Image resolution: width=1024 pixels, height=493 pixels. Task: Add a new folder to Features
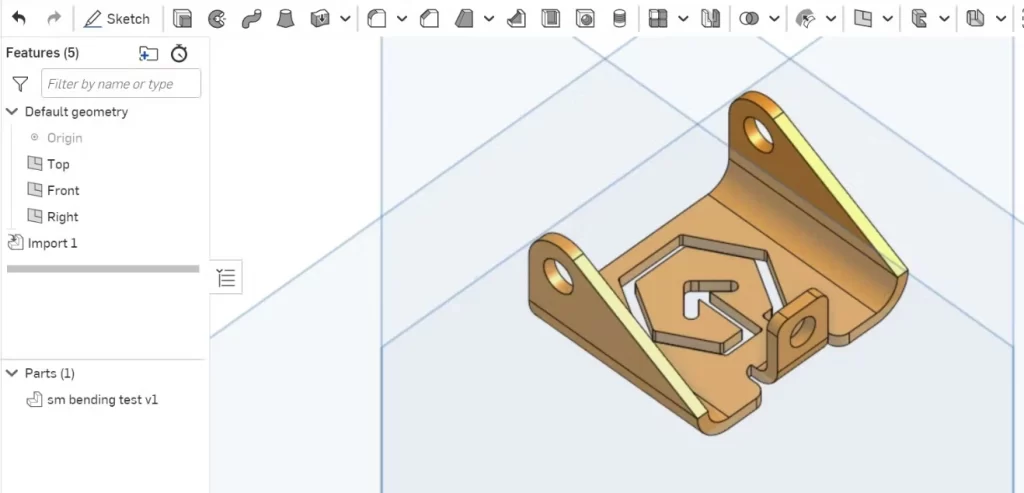click(x=148, y=54)
